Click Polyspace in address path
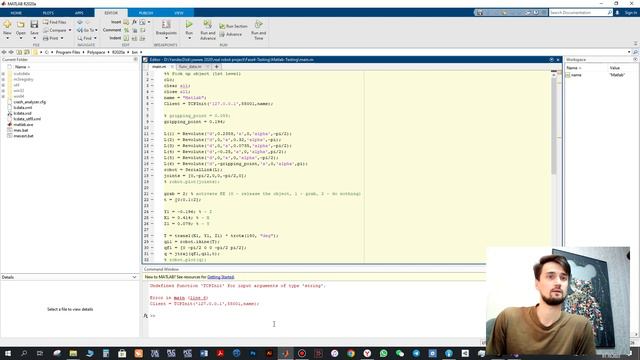Screen dimensions: 640x360 (x=96, y=52)
